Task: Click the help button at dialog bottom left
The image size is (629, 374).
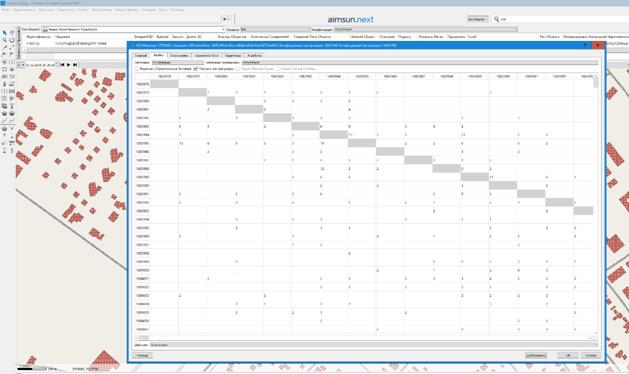Action: click(x=142, y=356)
